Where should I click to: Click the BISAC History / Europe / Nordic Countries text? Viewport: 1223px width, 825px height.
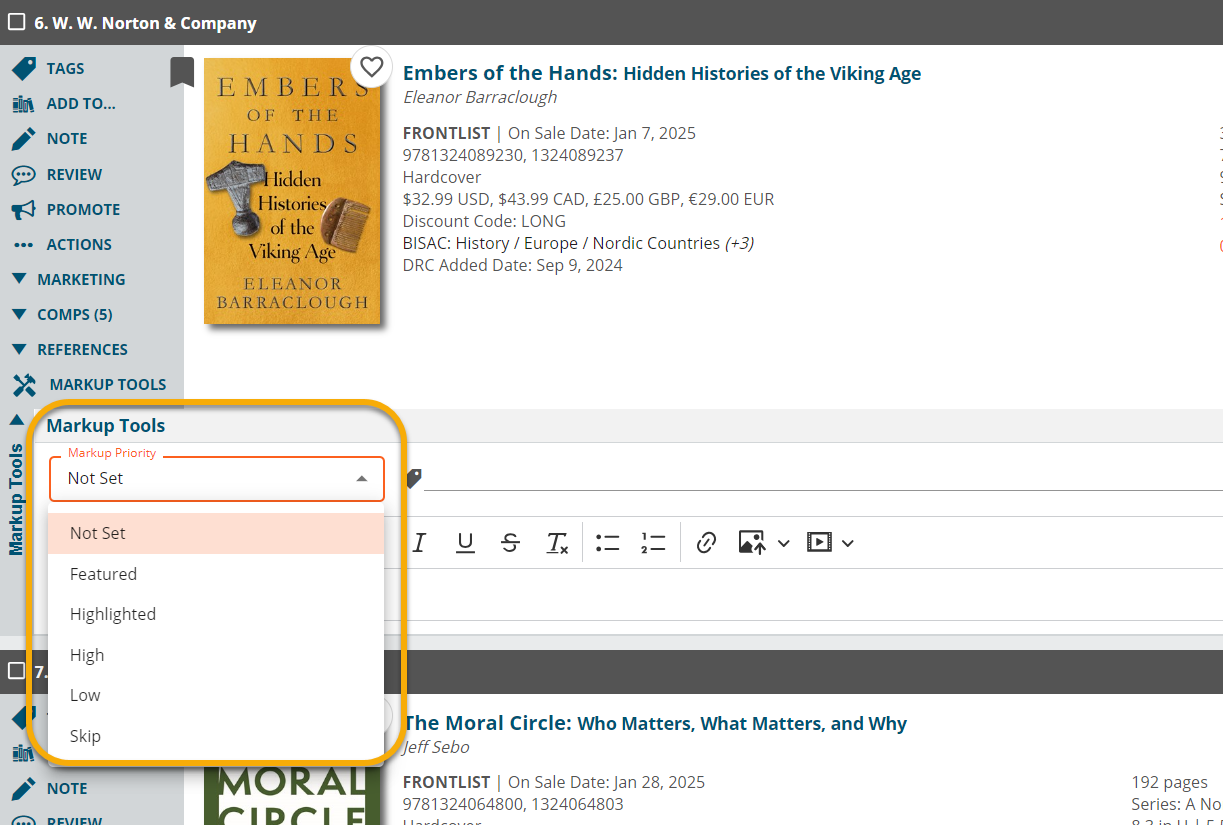pos(561,243)
